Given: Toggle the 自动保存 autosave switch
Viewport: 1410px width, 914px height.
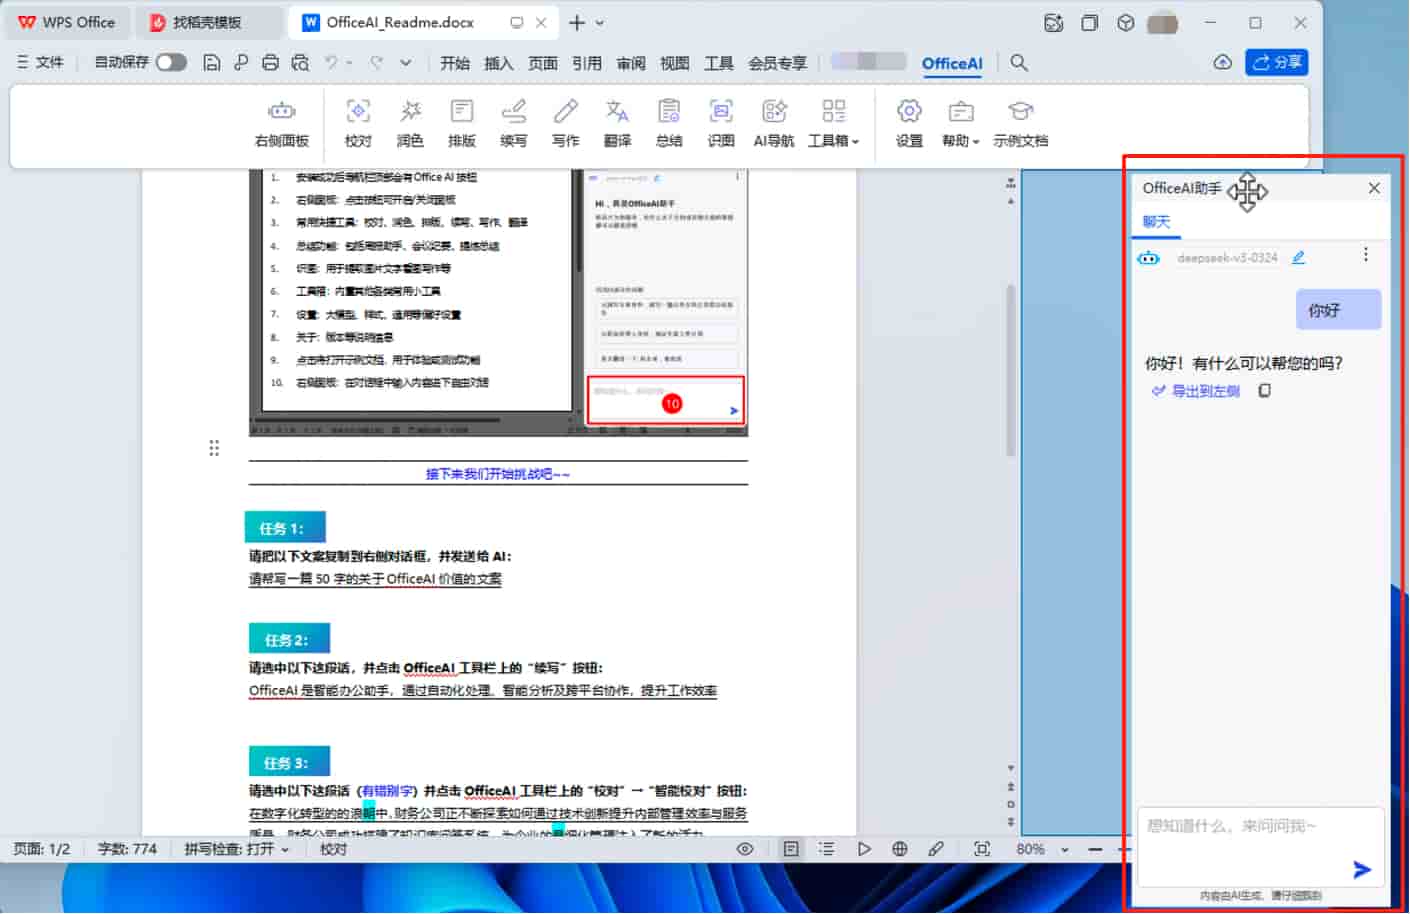Looking at the screenshot, I should tap(170, 61).
